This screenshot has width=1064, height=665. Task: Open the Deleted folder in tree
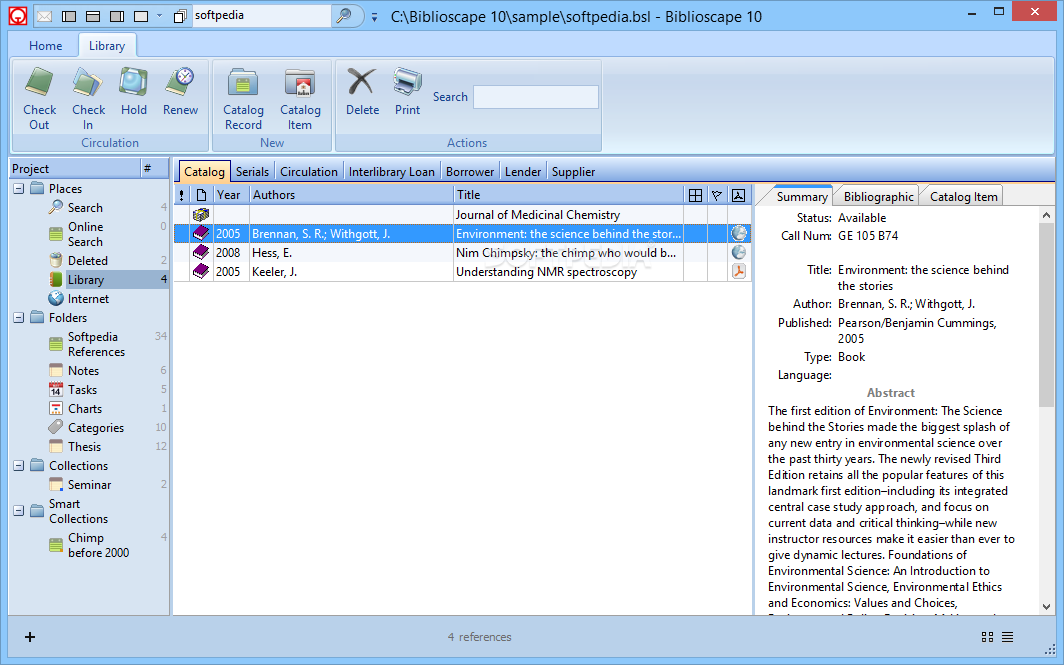(88, 261)
